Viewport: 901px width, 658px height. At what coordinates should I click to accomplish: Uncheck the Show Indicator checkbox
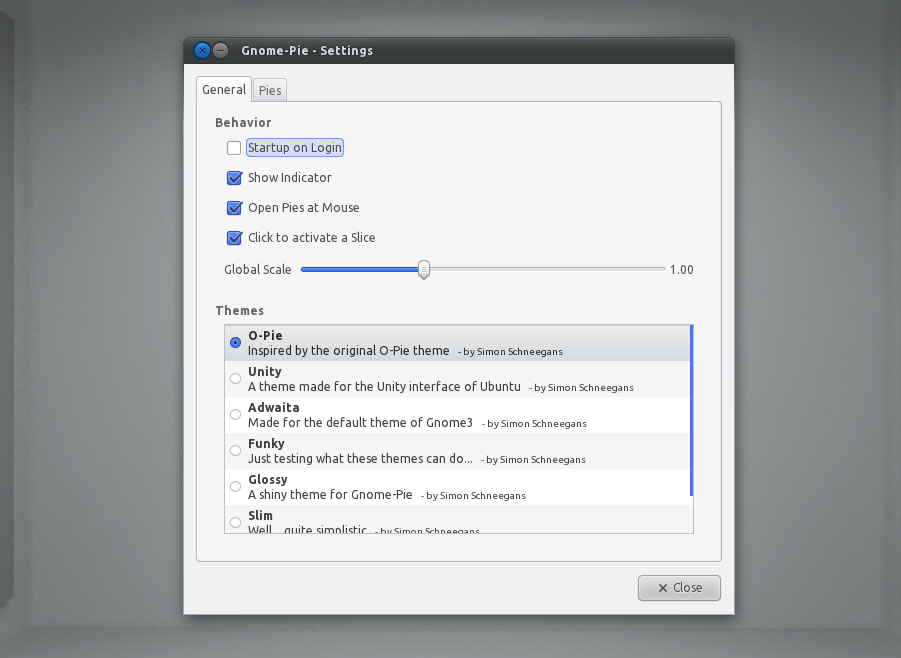tap(234, 178)
